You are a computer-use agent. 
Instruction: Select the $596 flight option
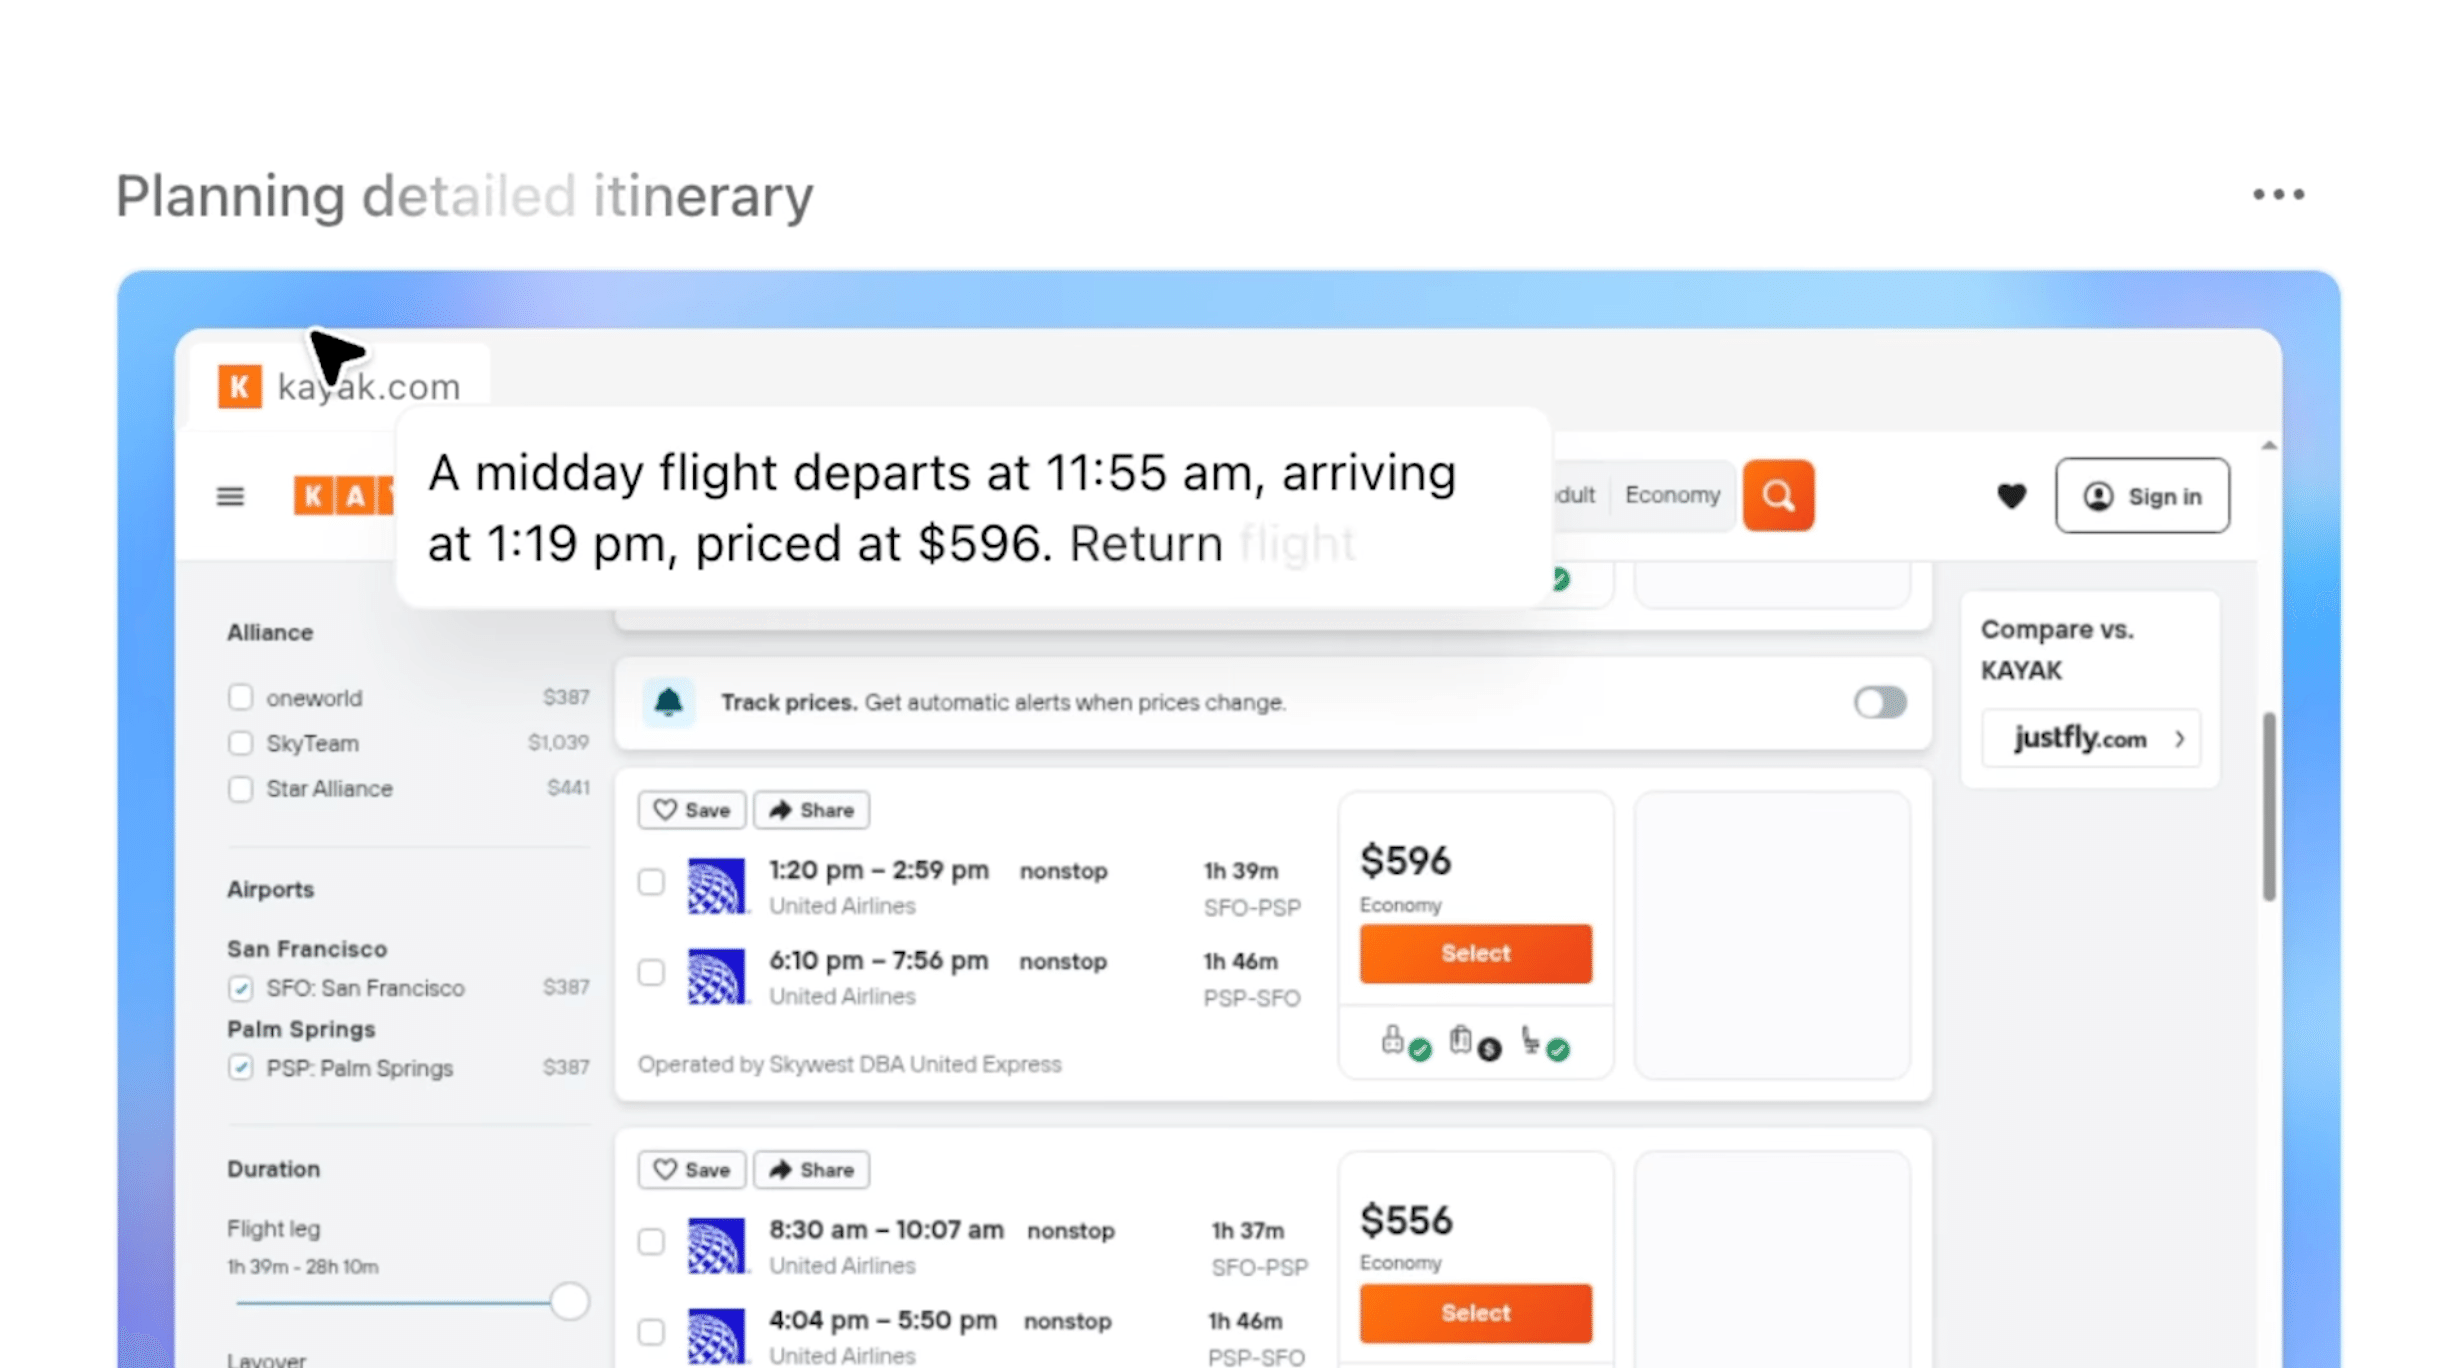pyautogui.click(x=1475, y=953)
